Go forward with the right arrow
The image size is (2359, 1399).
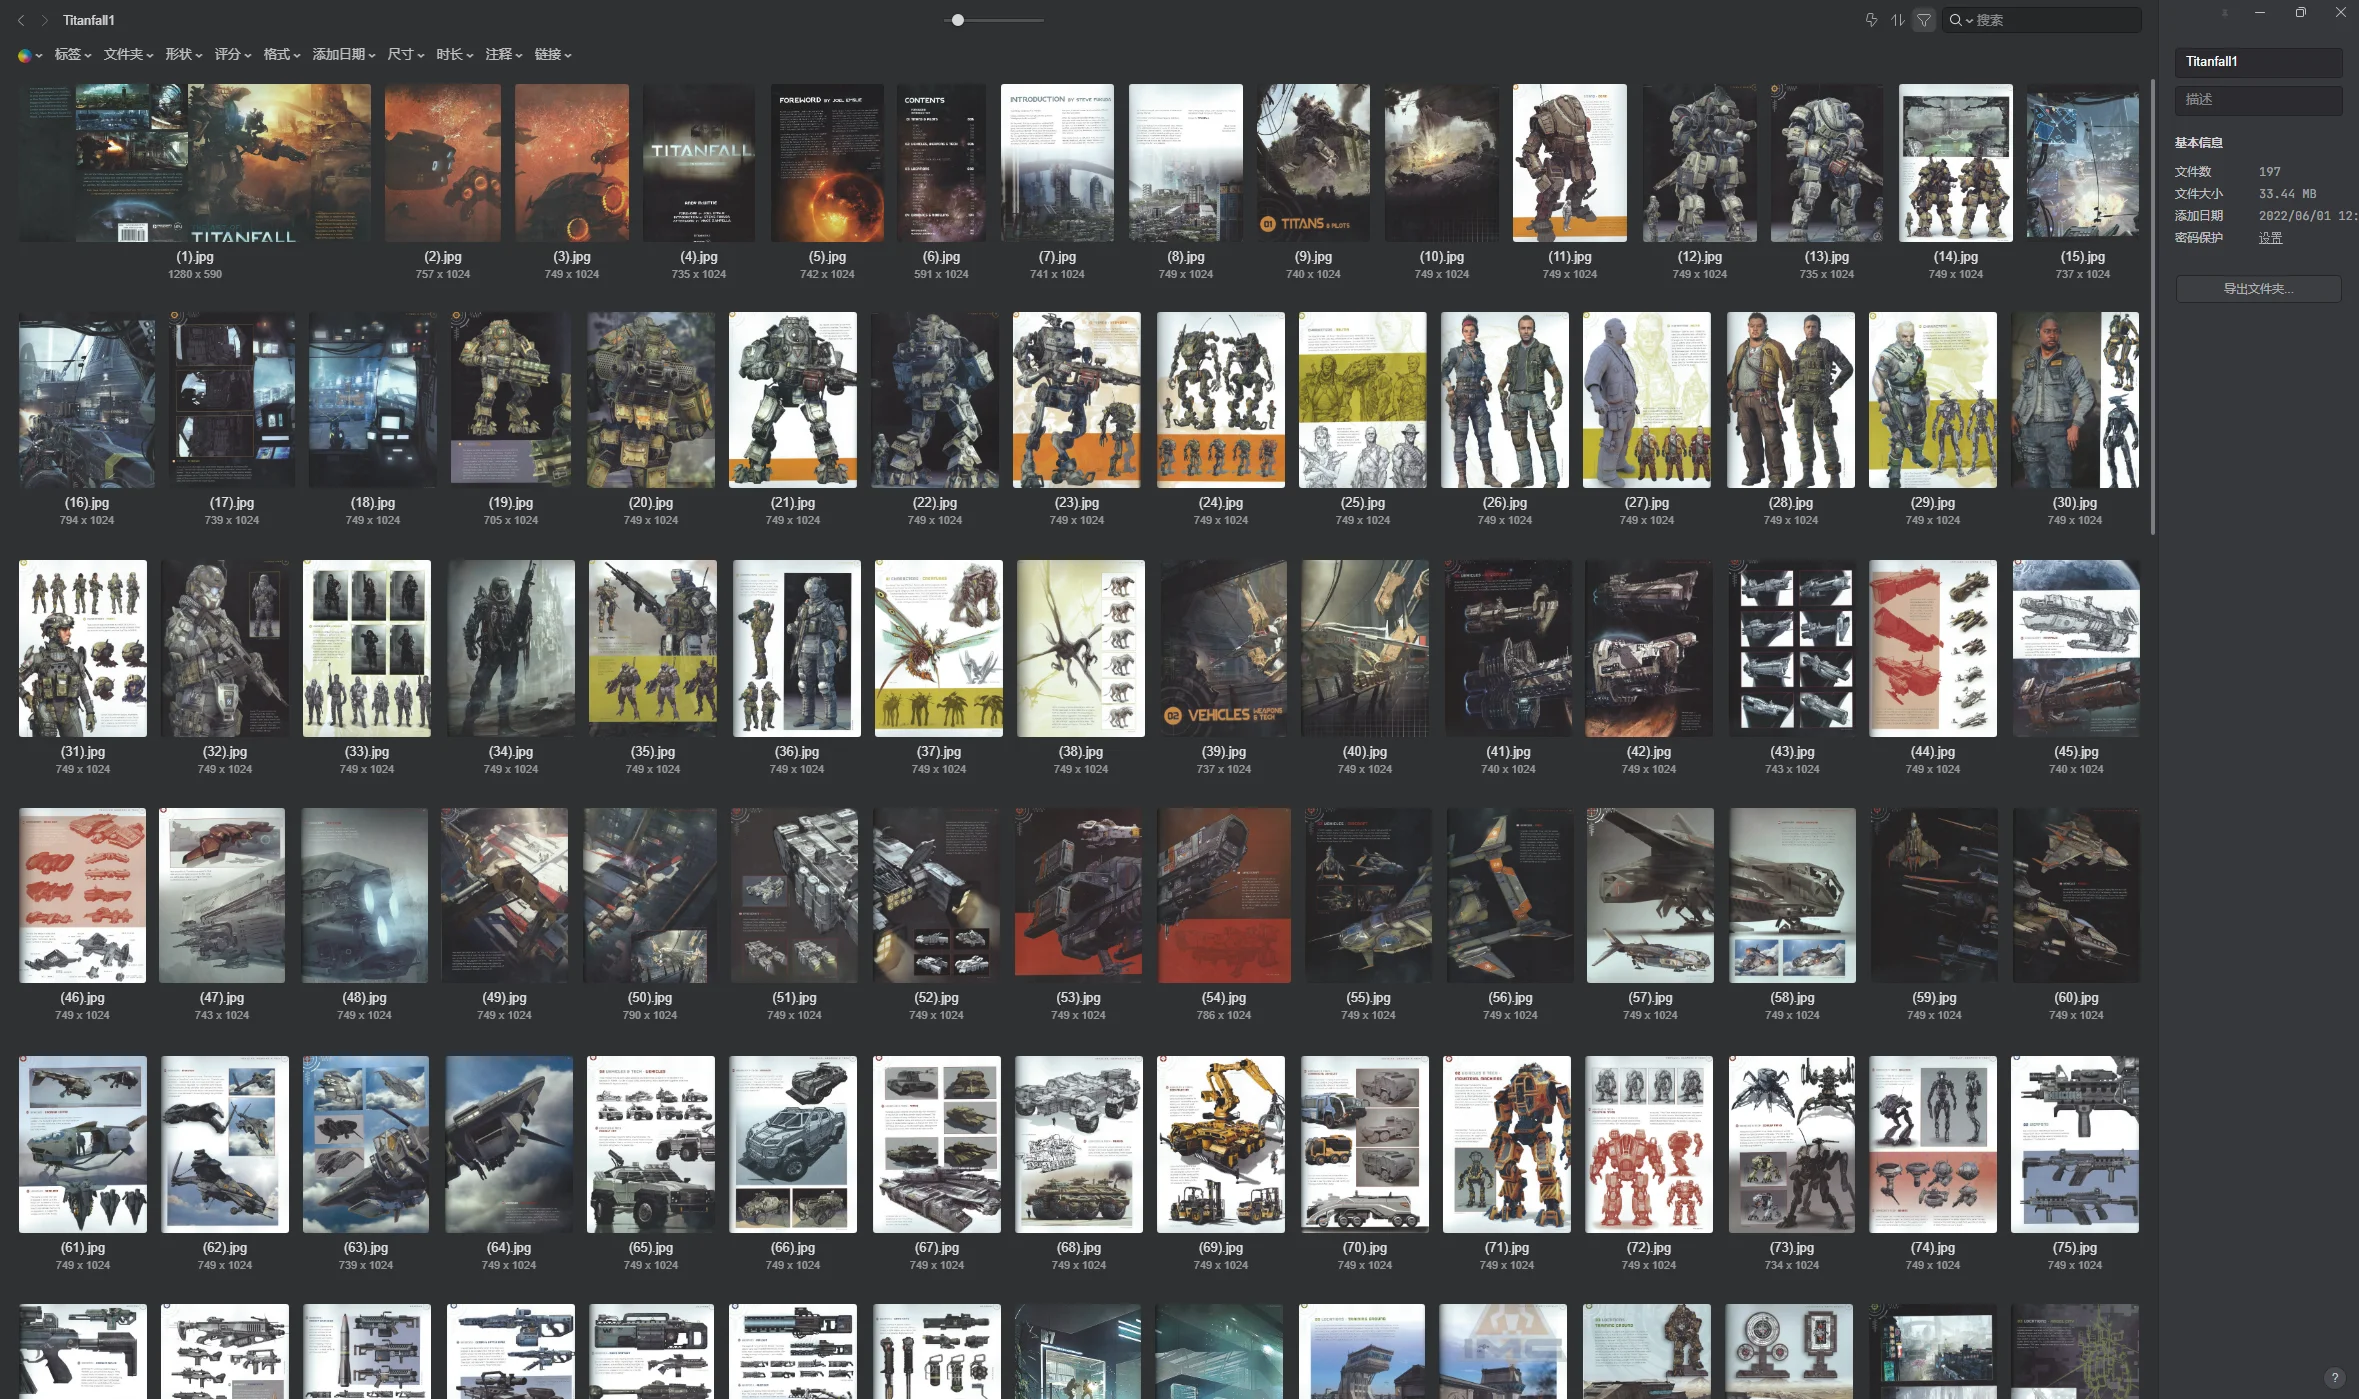tap(45, 20)
